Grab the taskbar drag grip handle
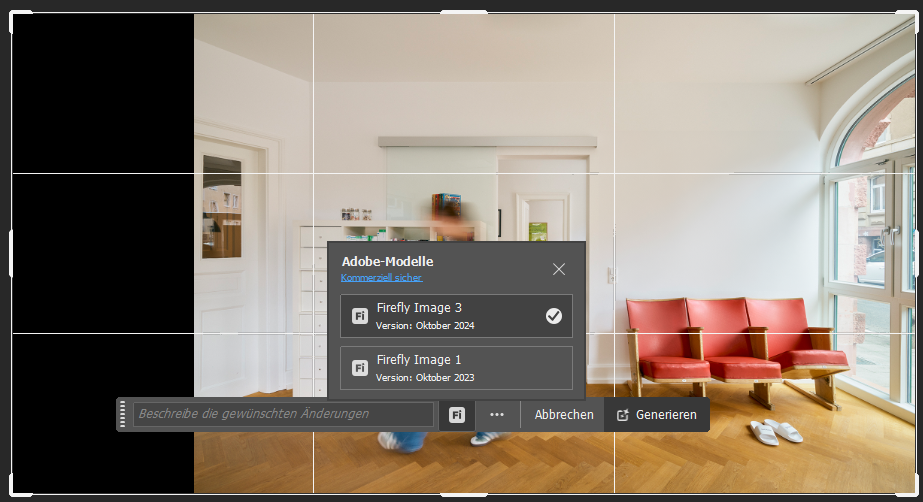The height and width of the screenshot is (502, 923). tap(123, 414)
